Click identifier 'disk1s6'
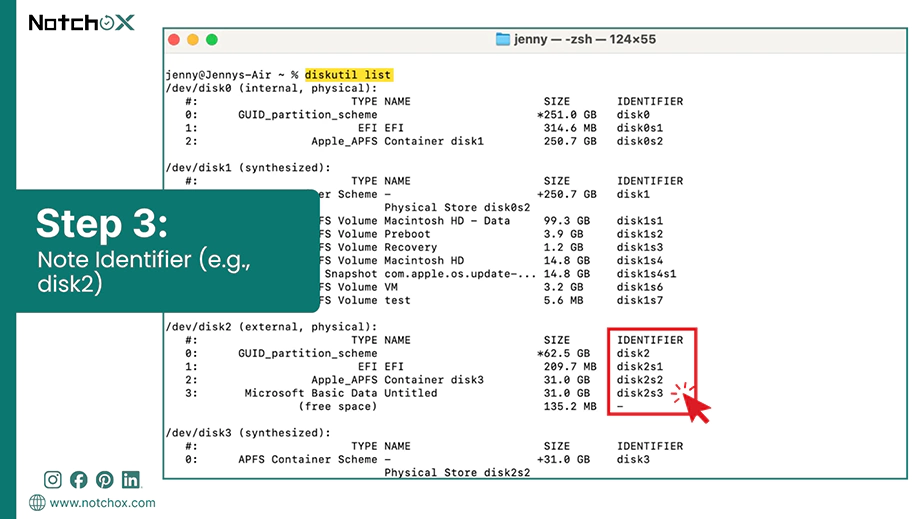The width and height of the screenshot is (922, 519). [640, 287]
